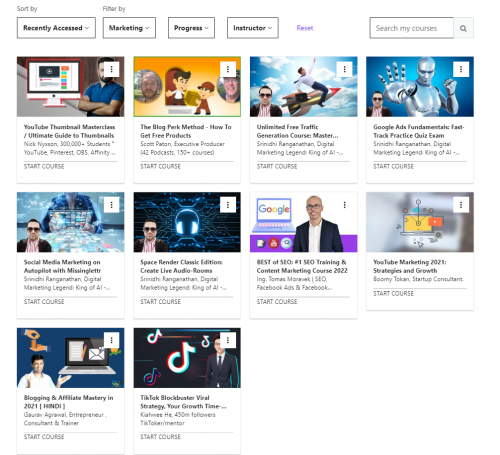Click START COURSE under YouTube Marketing 2021

[x=393, y=293]
